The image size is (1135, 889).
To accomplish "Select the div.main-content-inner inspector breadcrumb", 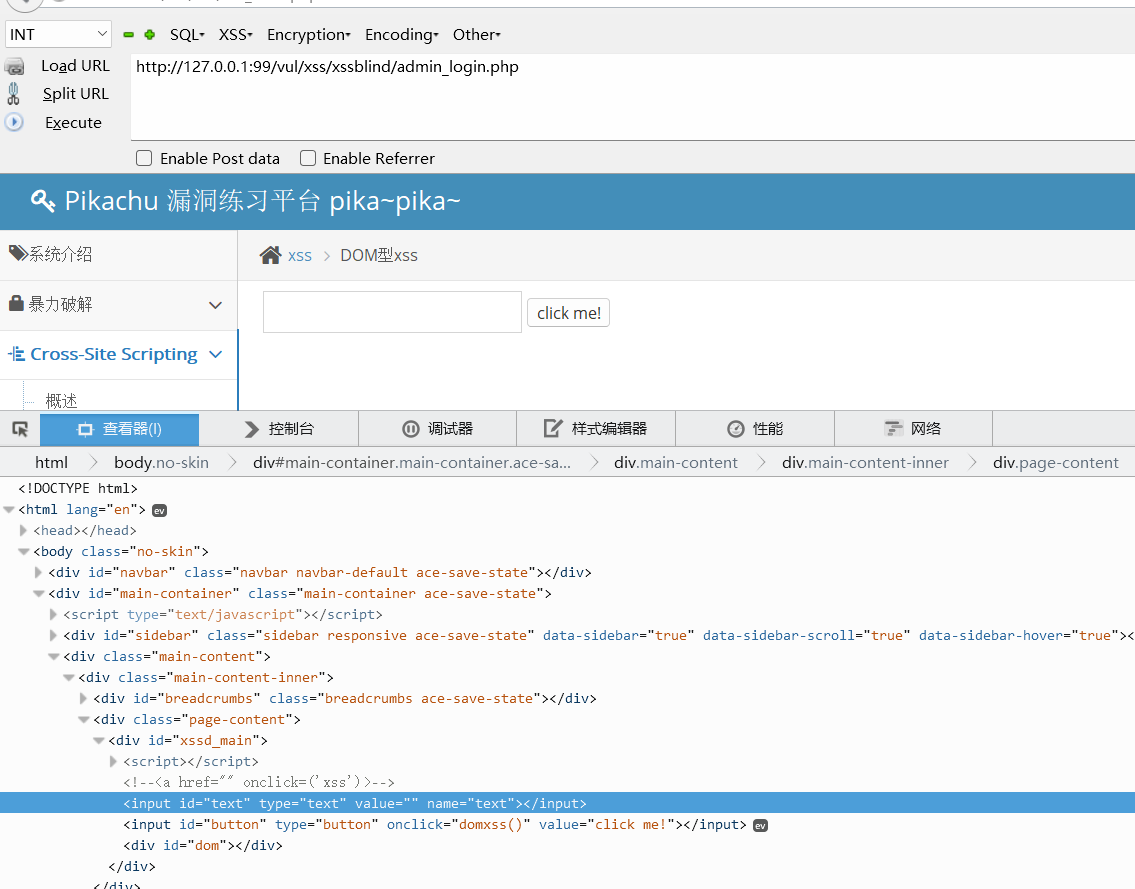I will click(865, 463).
